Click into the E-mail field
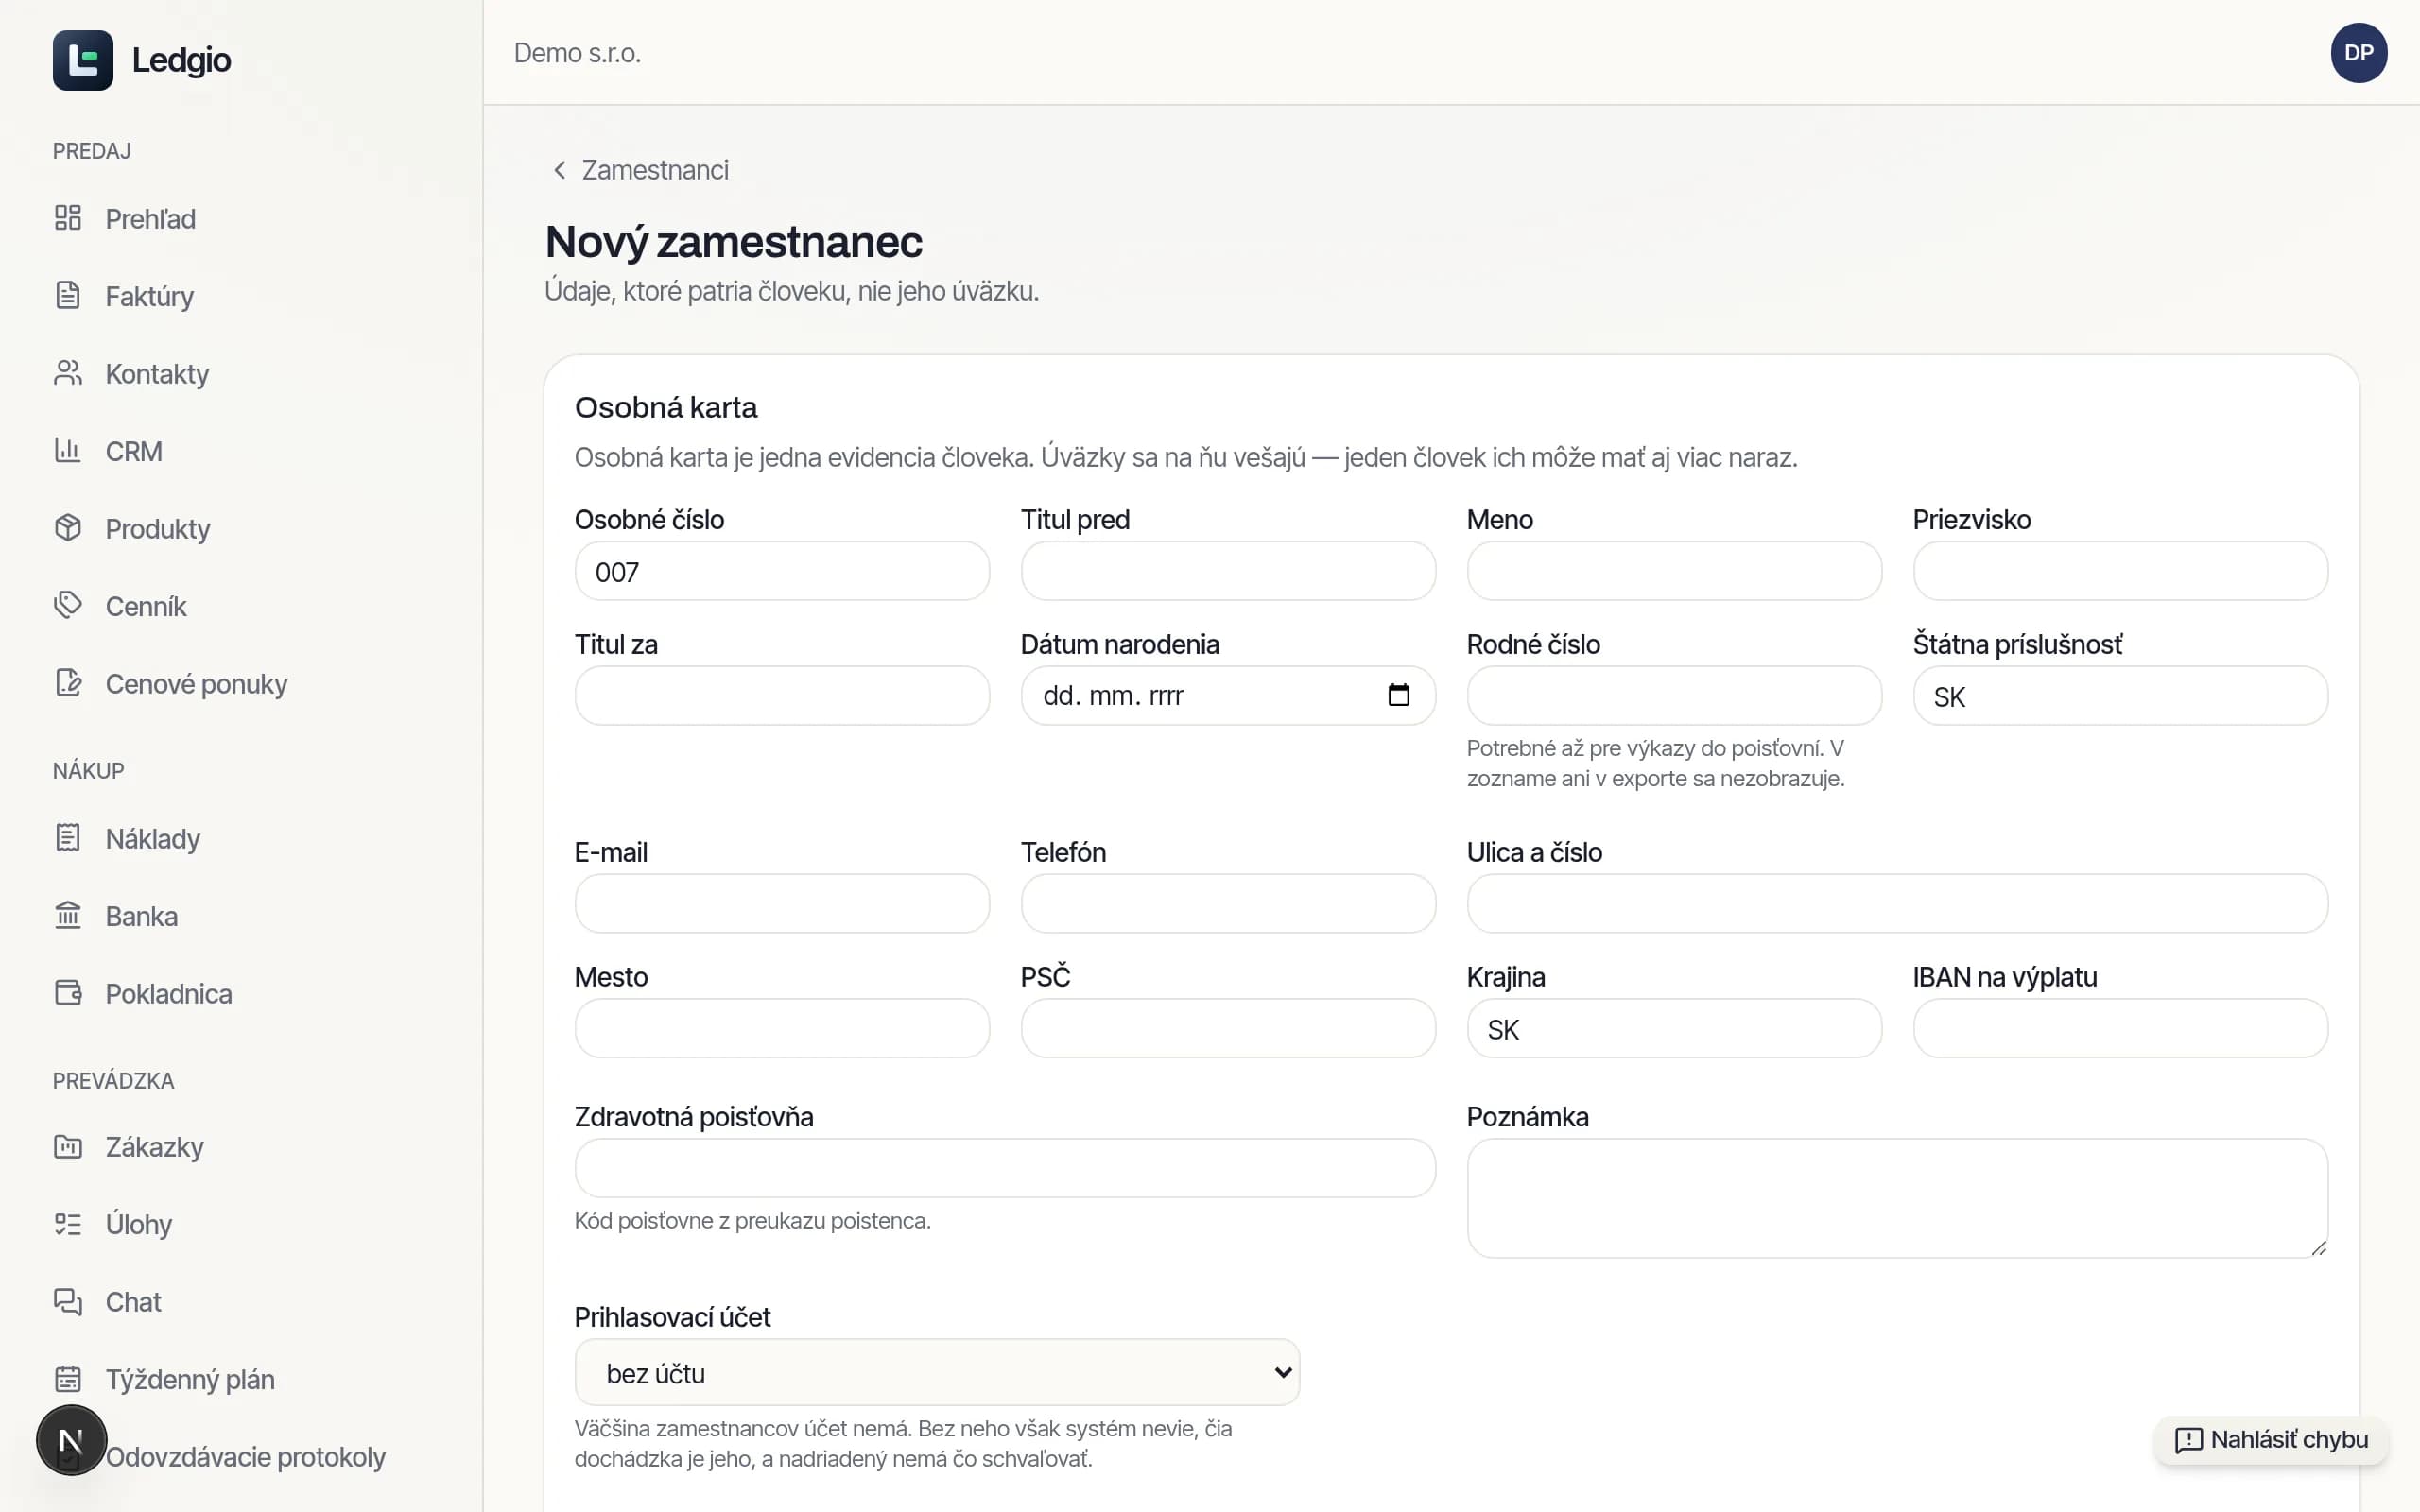Viewport: 2420px width, 1512px height. pos(782,904)
